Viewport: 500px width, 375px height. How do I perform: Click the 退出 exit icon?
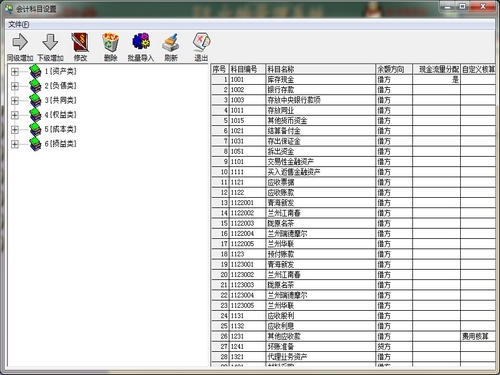pos(201,42)
